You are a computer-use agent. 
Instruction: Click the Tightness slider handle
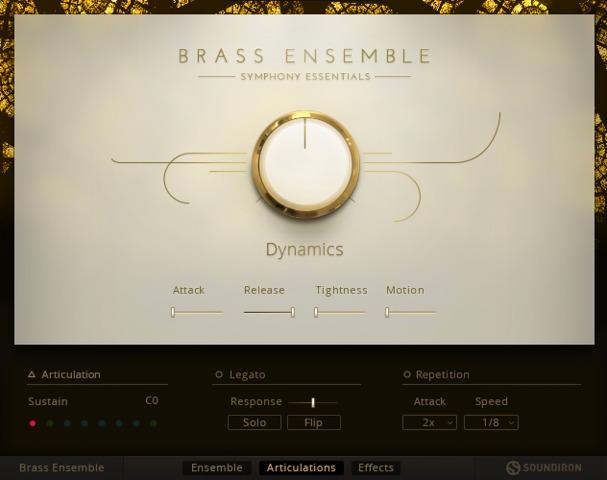pyautogui.click(x=316, y=312)
